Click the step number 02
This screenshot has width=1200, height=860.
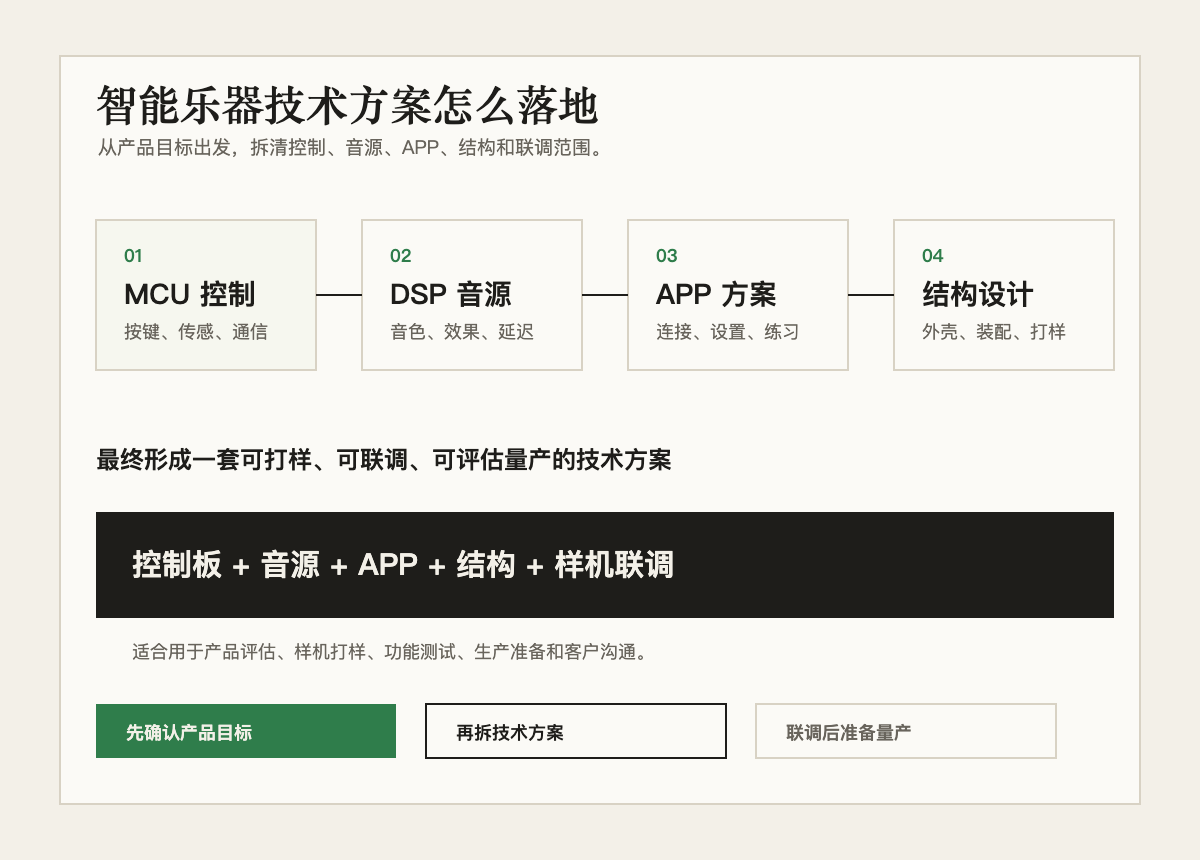400,256
